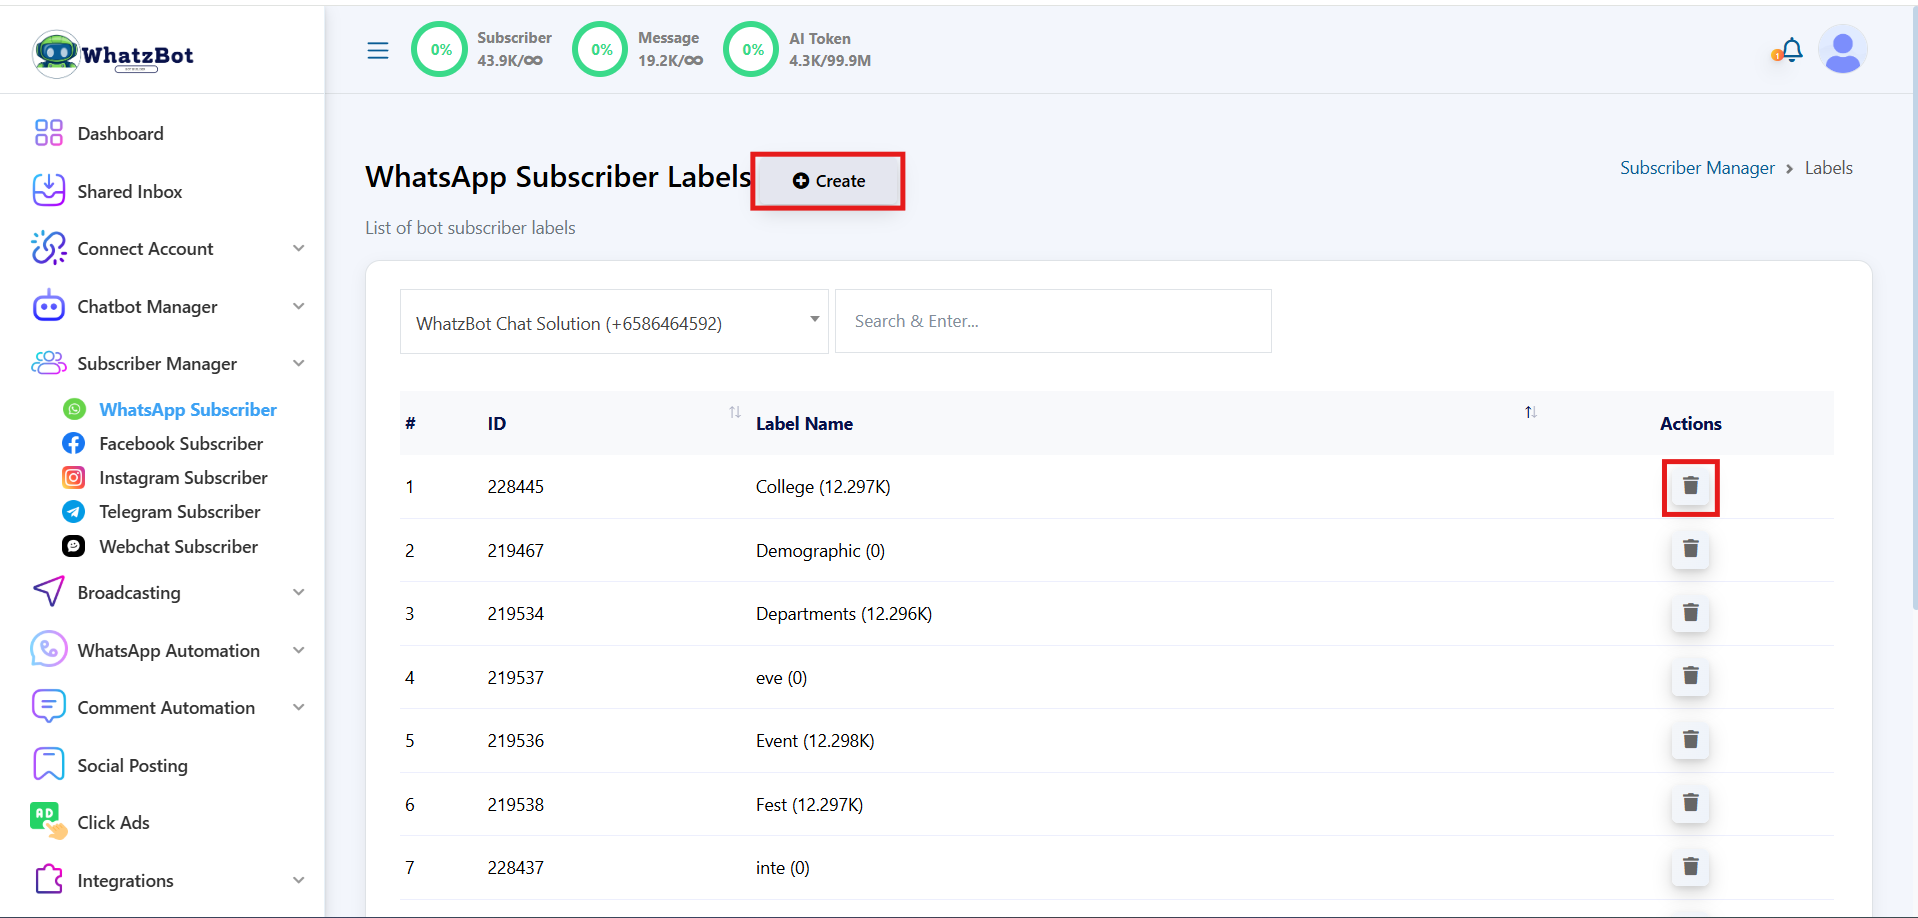Open Telegram Subscriber page

pyautogui.click(x=179, y=512)
